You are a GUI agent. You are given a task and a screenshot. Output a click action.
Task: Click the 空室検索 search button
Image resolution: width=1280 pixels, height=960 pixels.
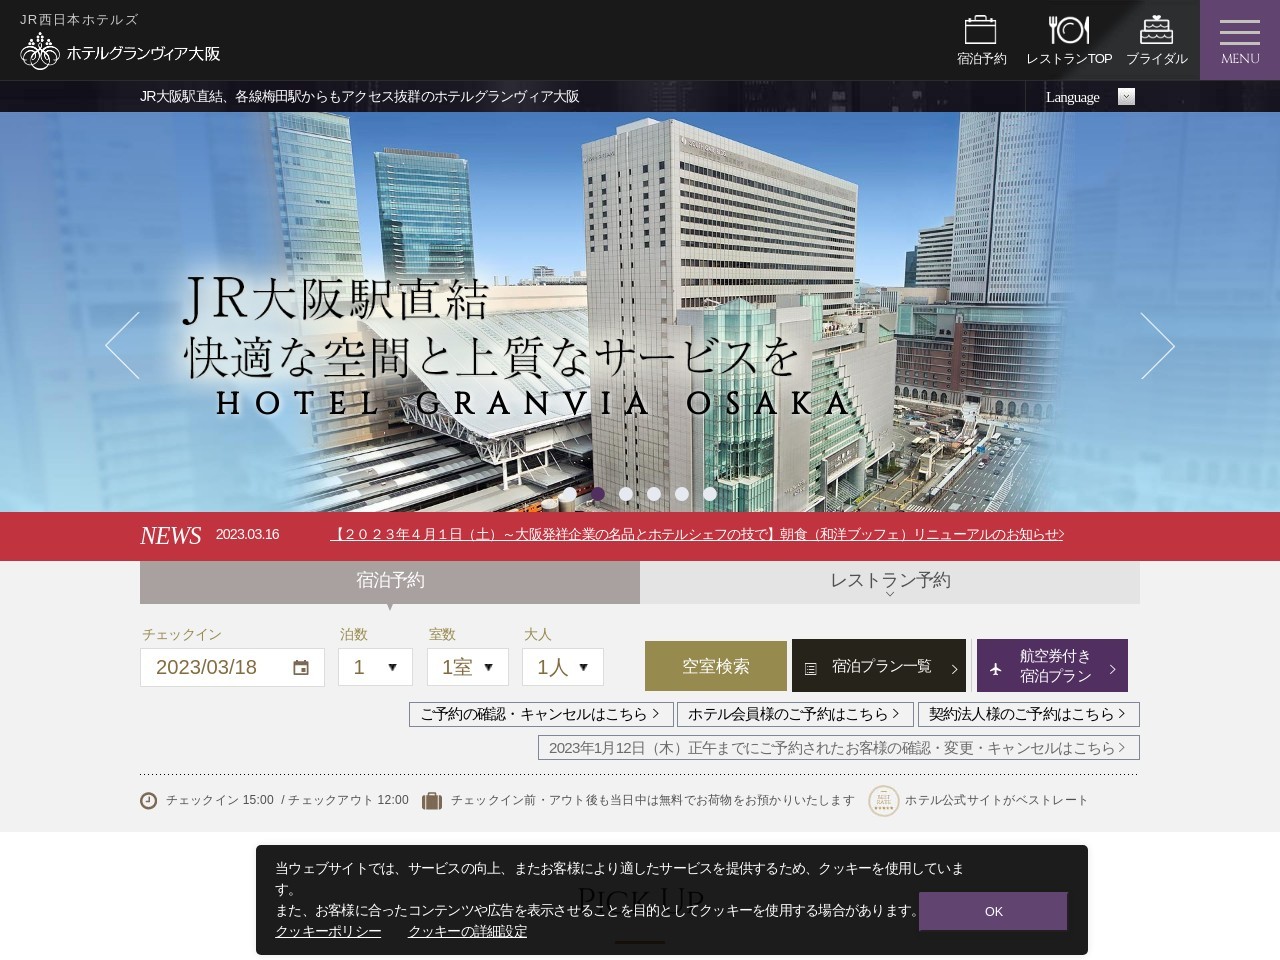tap(716, 666)
